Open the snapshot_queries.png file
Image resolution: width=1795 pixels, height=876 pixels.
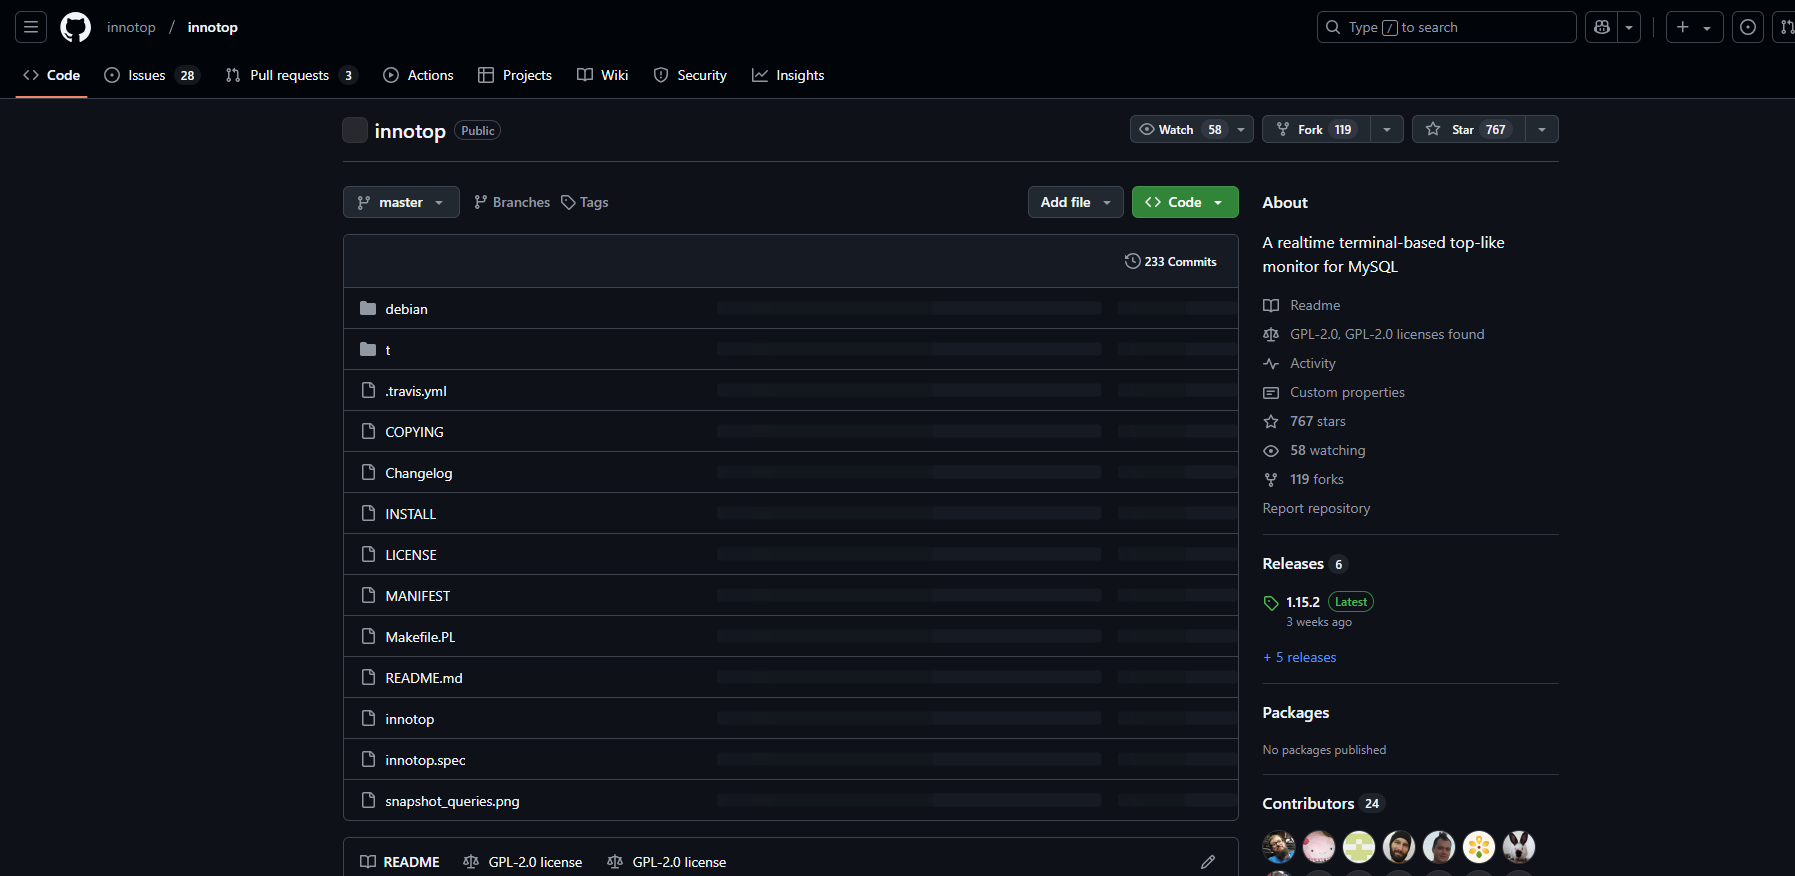[x=452, y=801]
